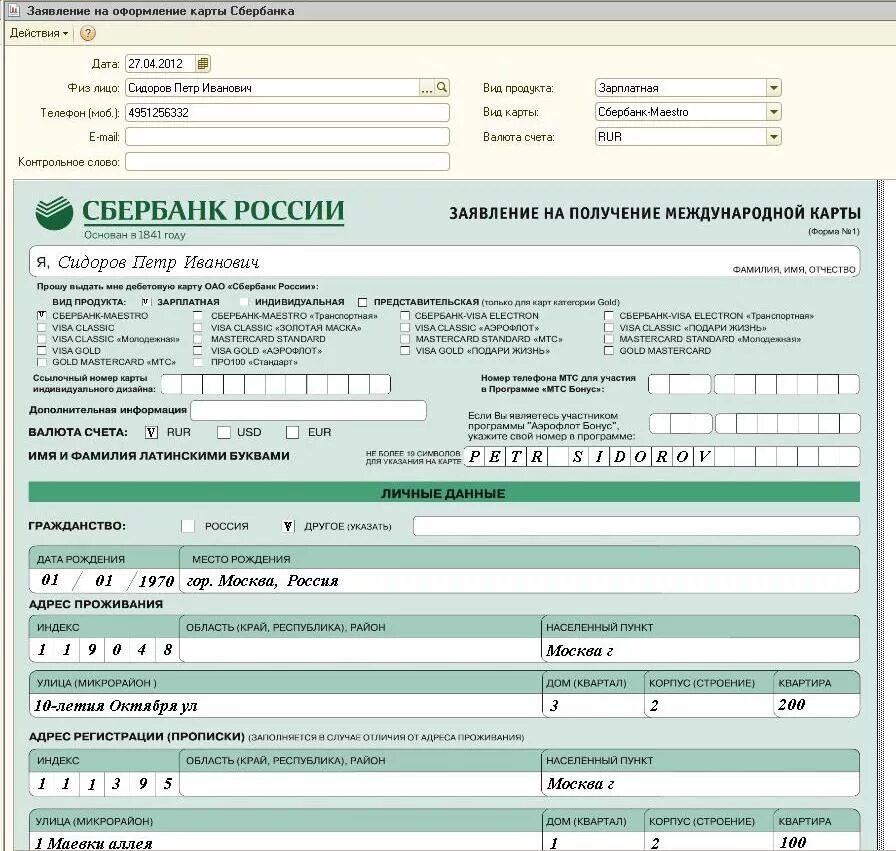
Task: Check the РОССИЯ citizenship checkbox
Action: (x=187, y=526)
